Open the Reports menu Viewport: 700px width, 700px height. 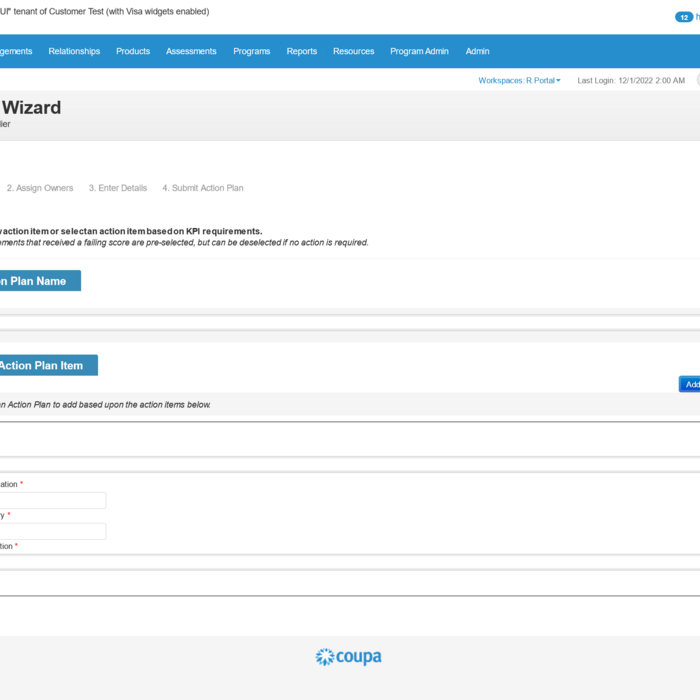tap(301, 51)
